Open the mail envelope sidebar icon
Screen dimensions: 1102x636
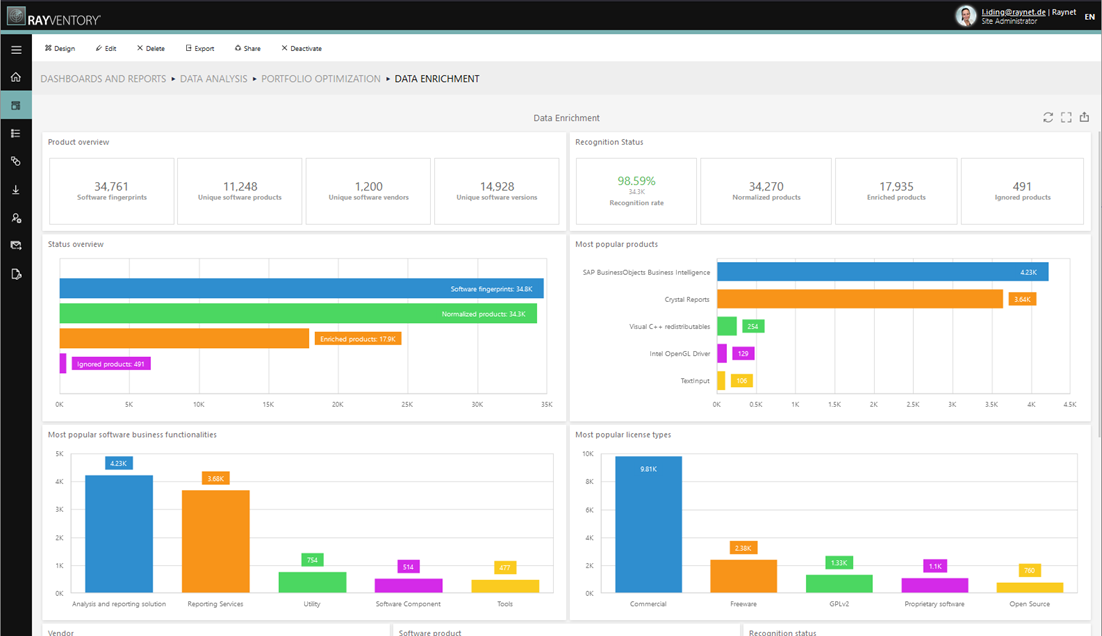click(16, 245)
